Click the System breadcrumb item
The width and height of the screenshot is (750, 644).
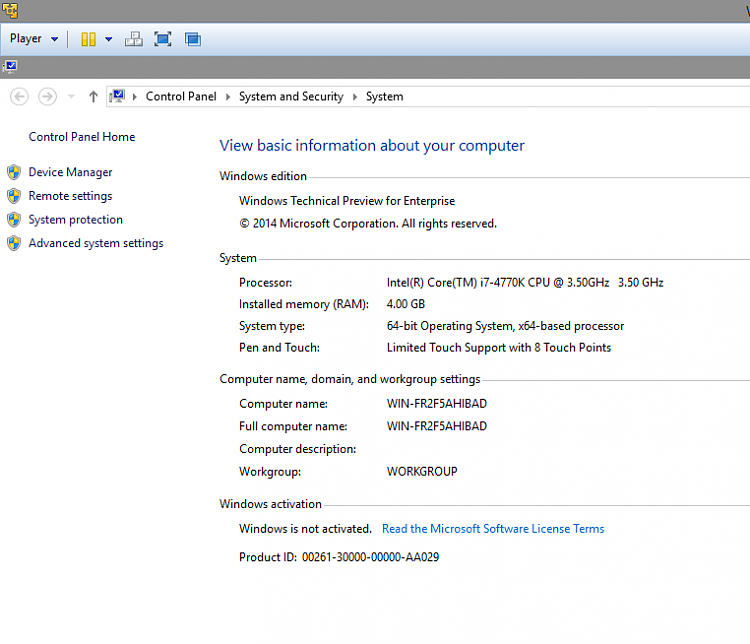point(385,97)
